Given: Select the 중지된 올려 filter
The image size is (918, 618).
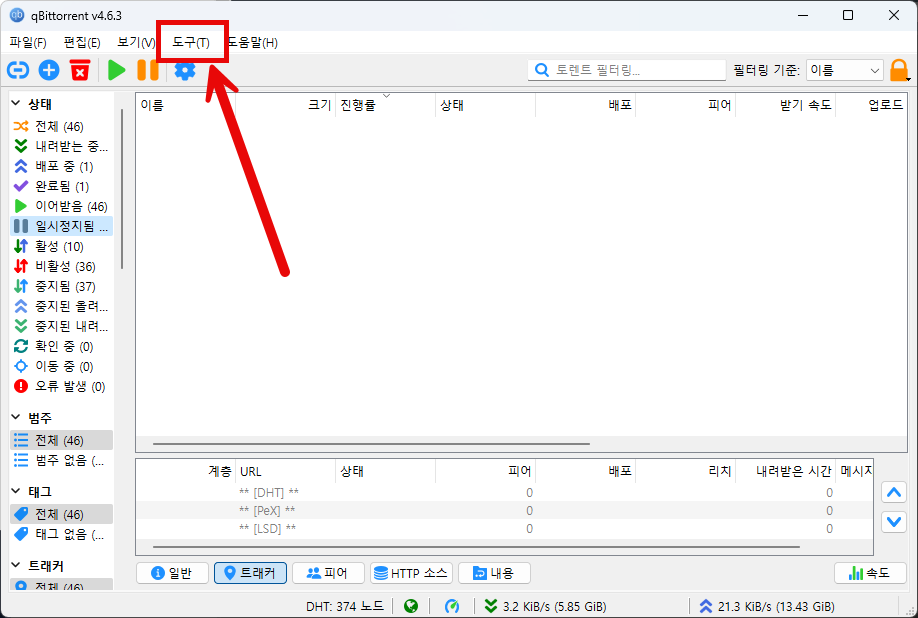Looking at the screenshot, I should 61,306.
